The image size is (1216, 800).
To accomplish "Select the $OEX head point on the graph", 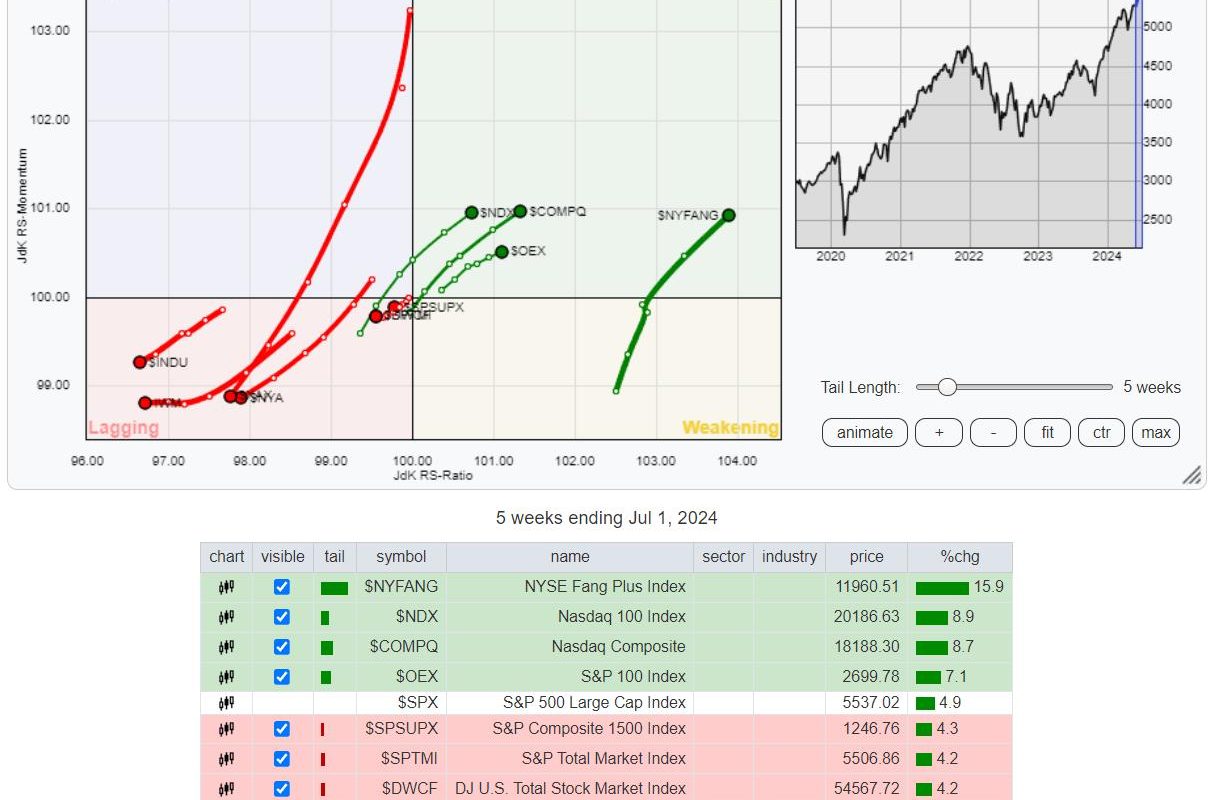I will click(502, 252).
